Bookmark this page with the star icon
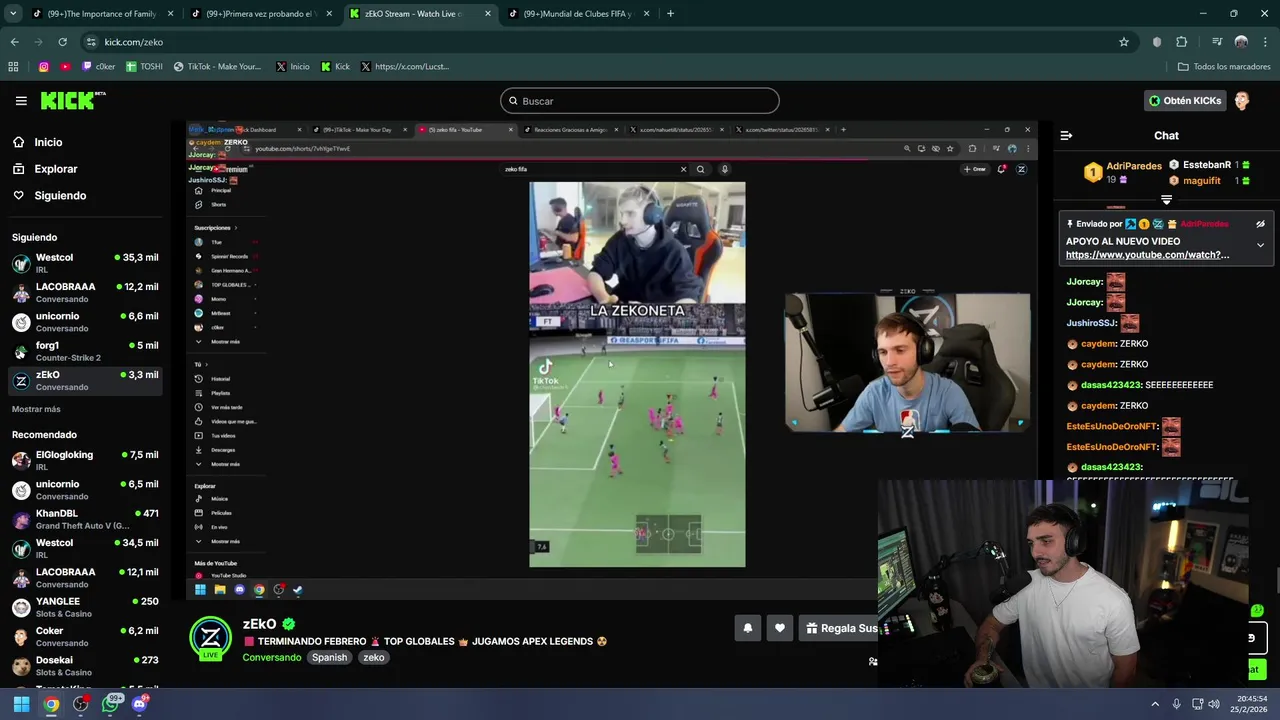The width and height of the screenshot is (1280, 720). 1124,42
